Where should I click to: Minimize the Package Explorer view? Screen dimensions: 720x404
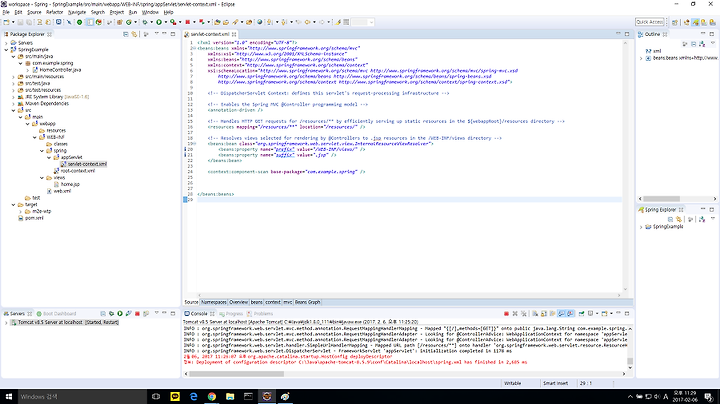pyautogui.click(x=164, y=34)
